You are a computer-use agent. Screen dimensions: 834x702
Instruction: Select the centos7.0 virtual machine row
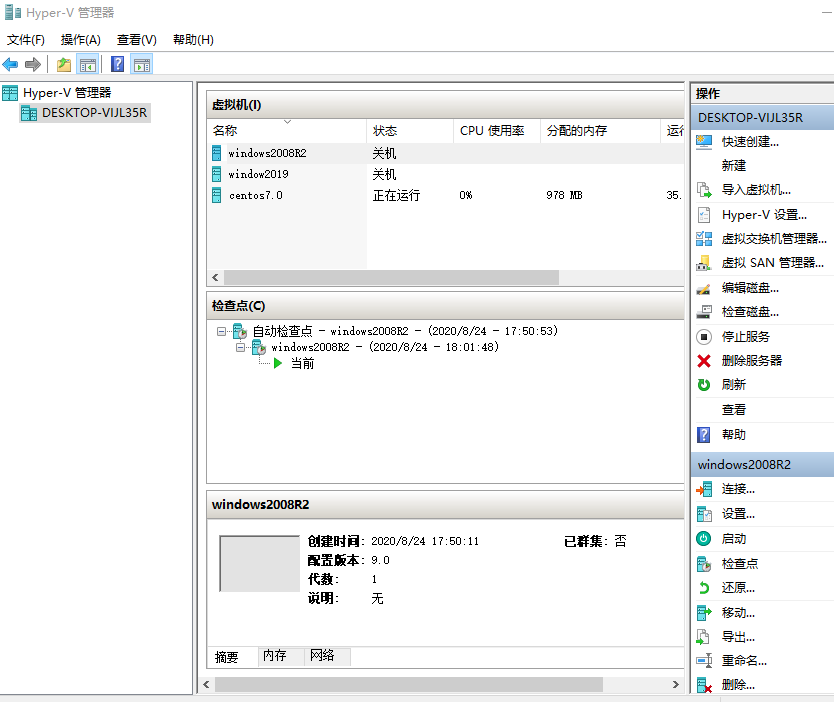click(x=446, y=195)
